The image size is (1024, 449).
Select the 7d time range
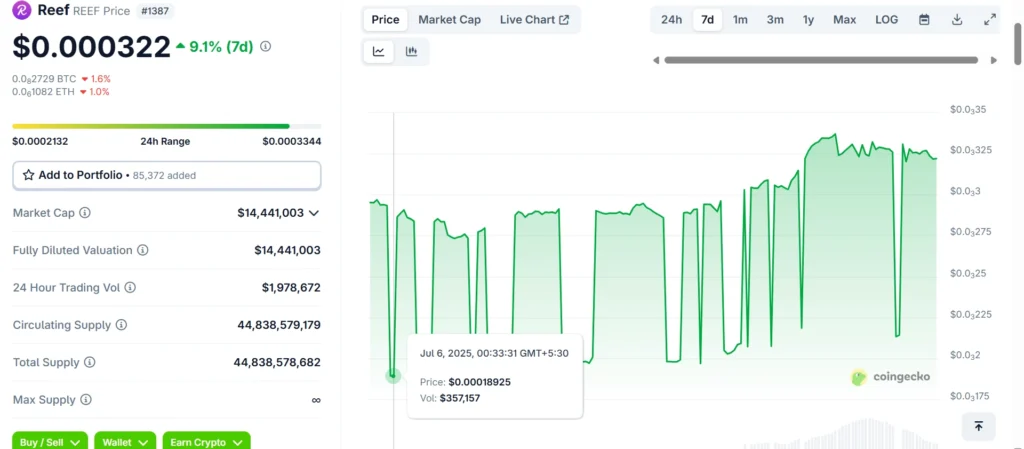coord(707,20)
